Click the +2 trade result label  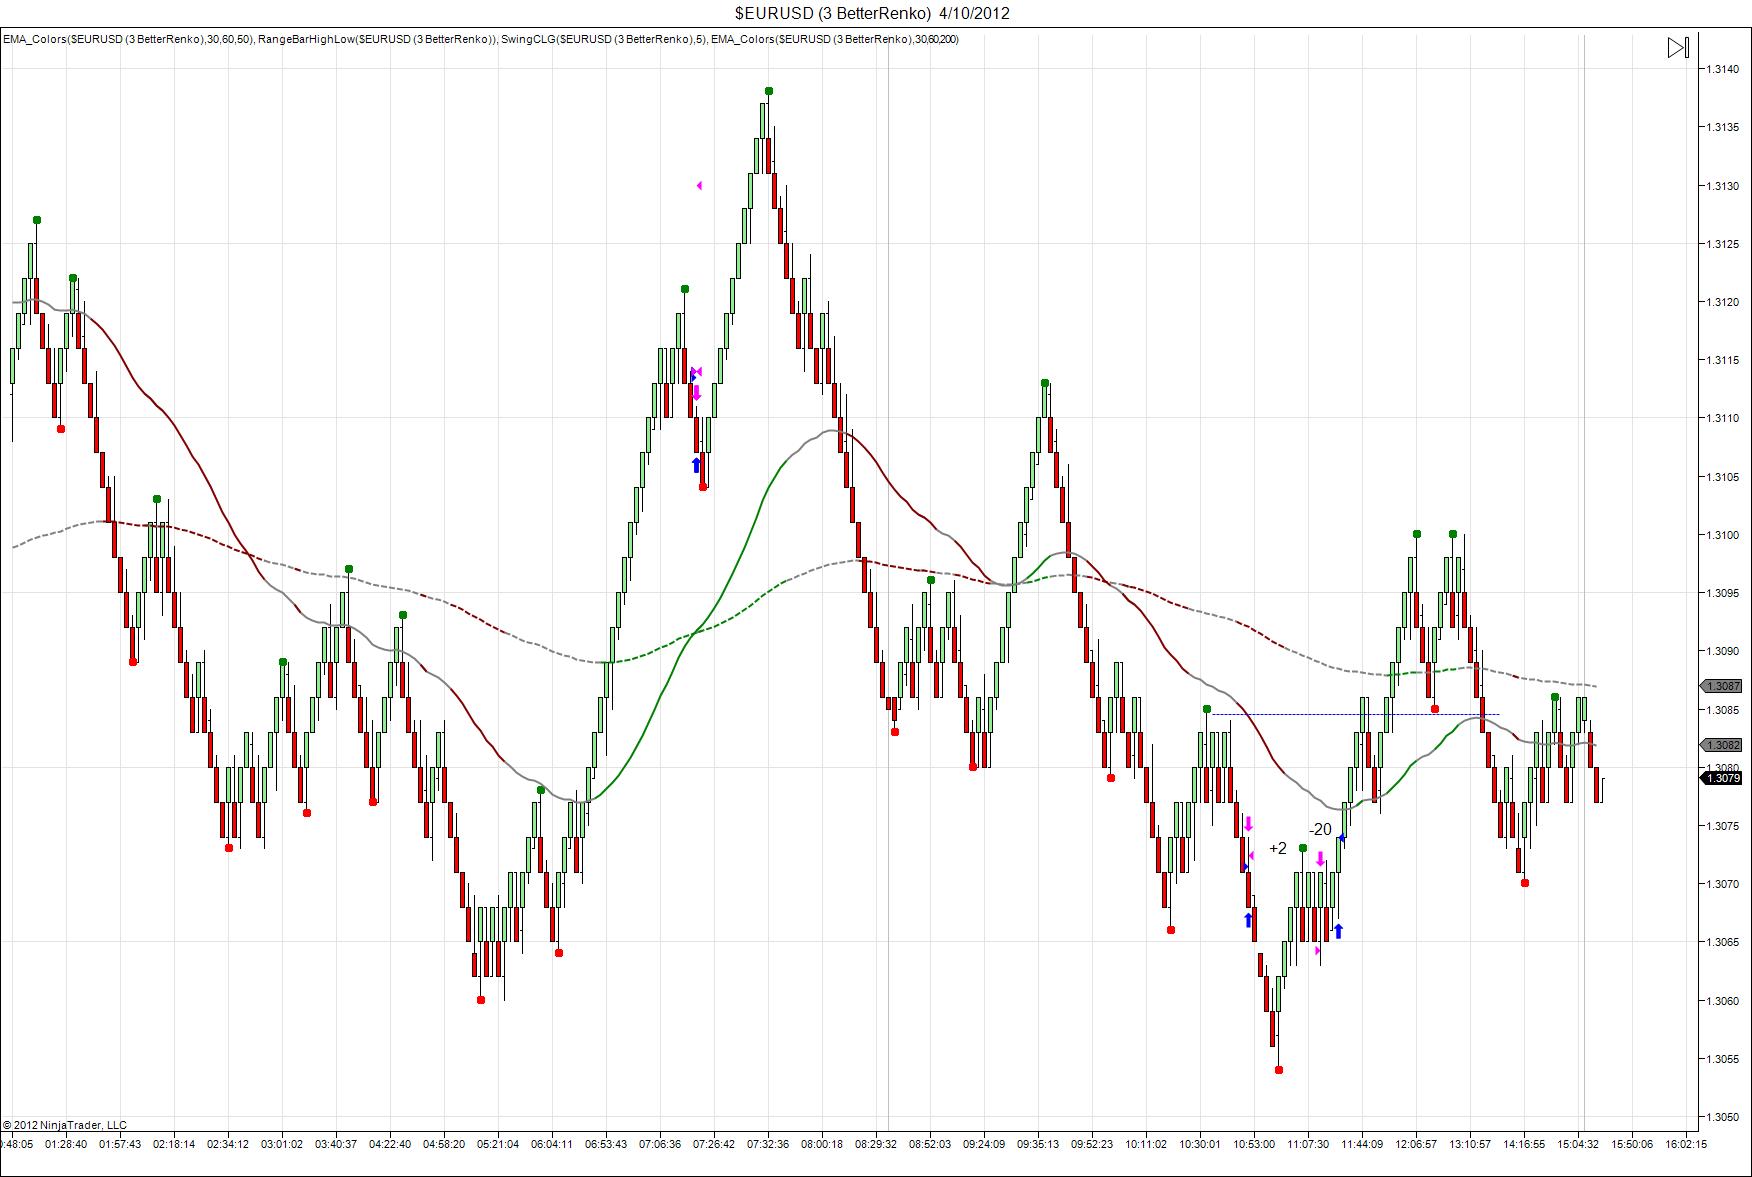point(1278,849)
